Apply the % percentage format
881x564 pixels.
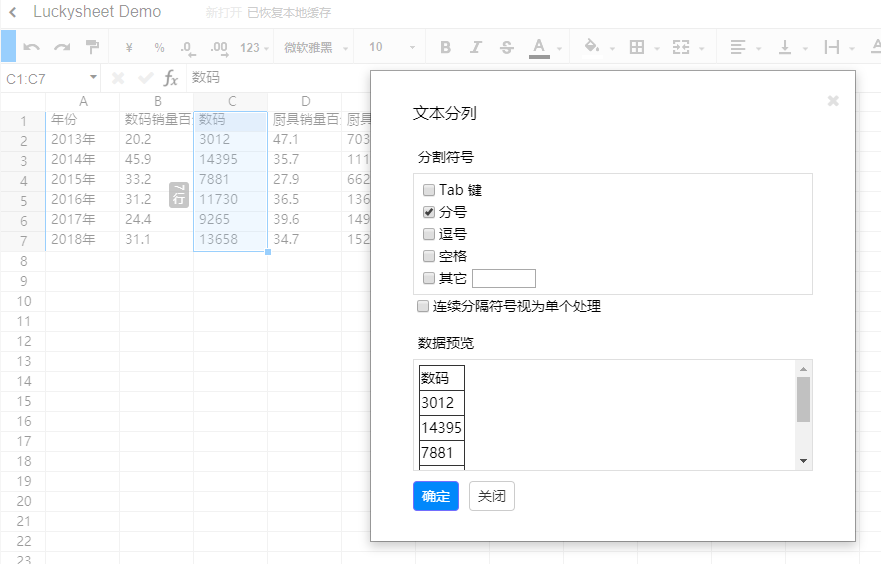click(160, 47)
